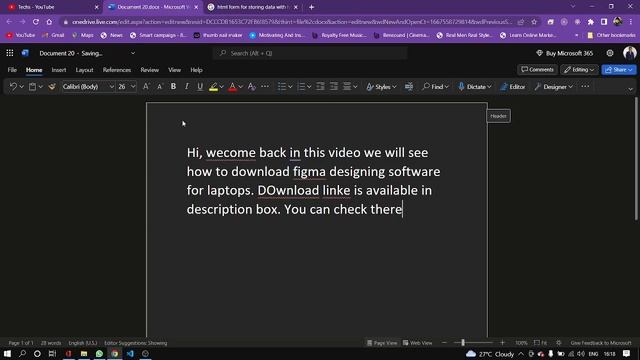Increase font size with Grow Font
This screenshot has width=640, height=360.
(146, 87)
